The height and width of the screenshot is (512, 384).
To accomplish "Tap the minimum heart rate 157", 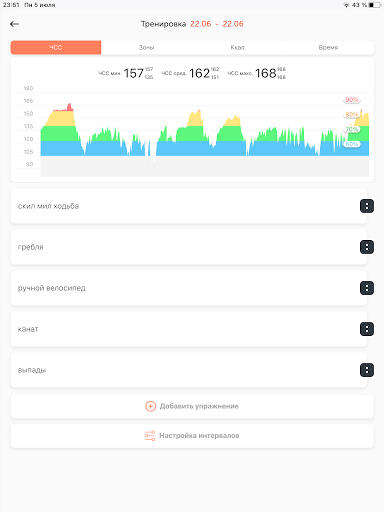I will click(x=134, y=73).
